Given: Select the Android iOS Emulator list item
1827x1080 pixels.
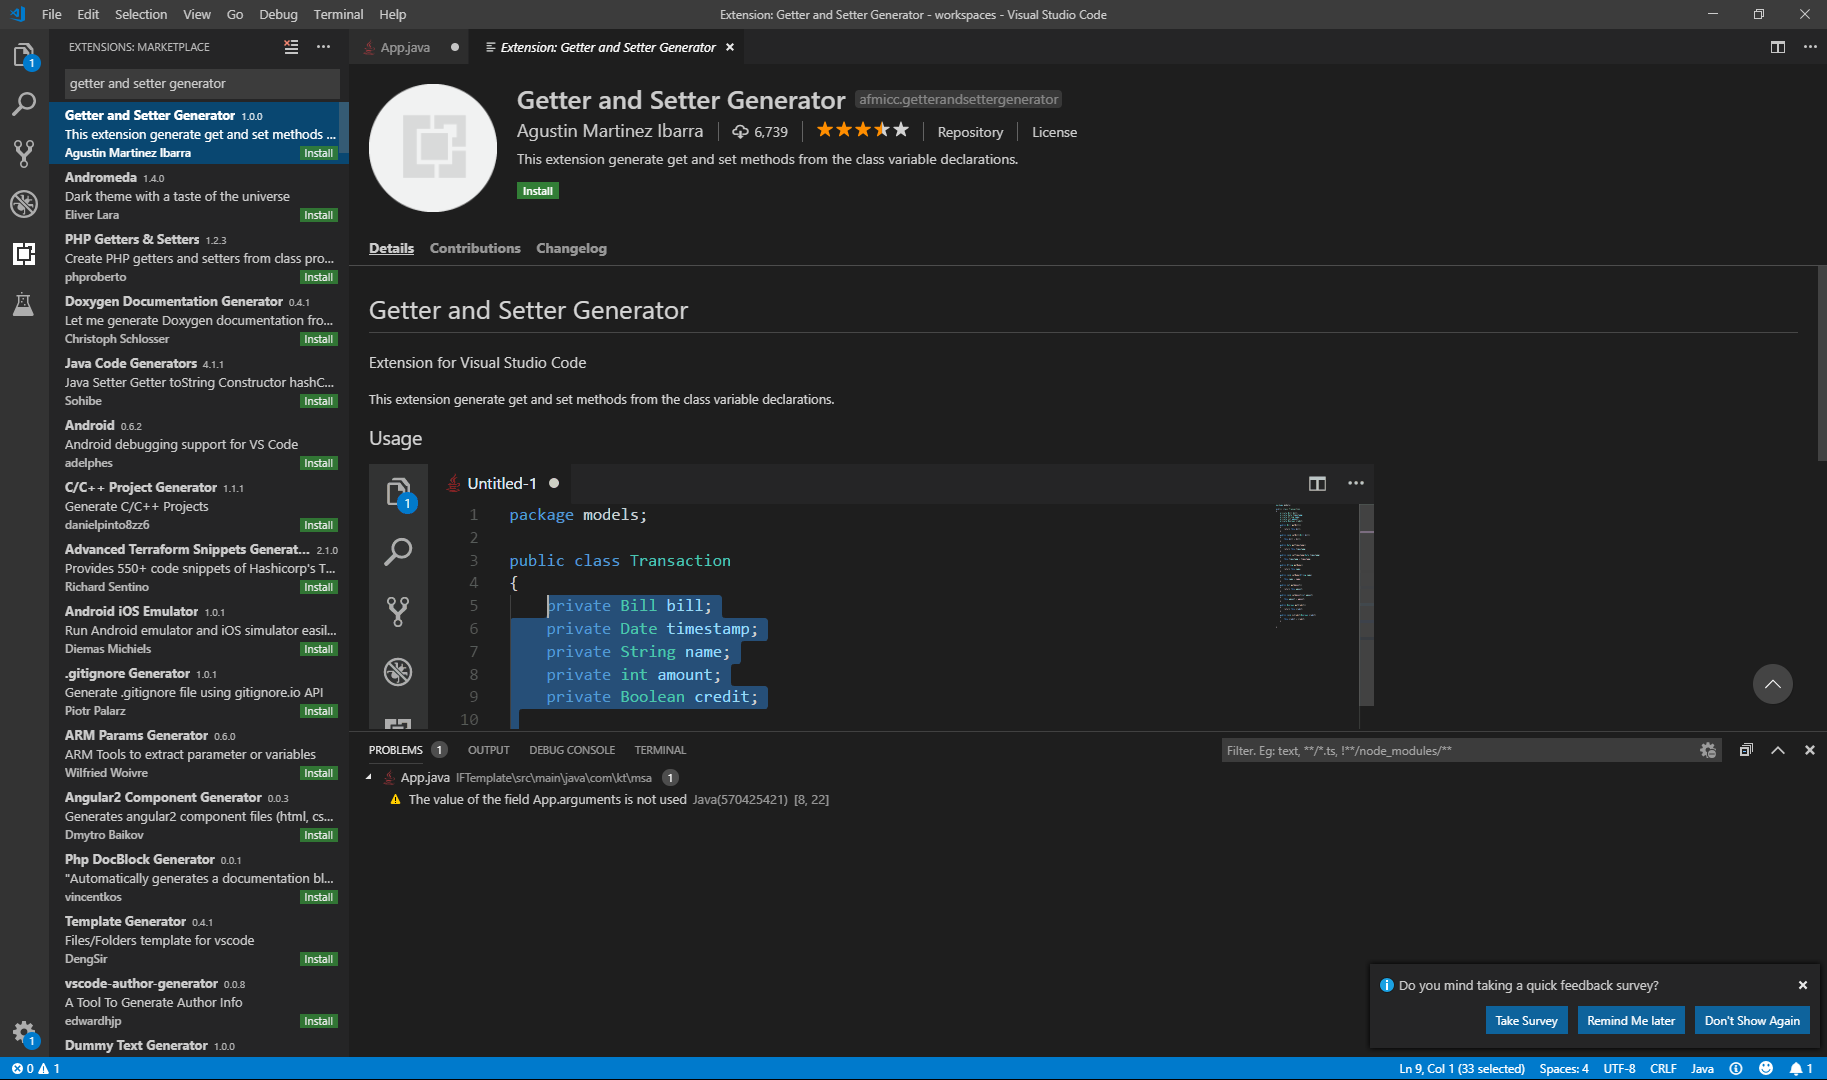Looking at the screenshot, I should (x=199, y=630).
